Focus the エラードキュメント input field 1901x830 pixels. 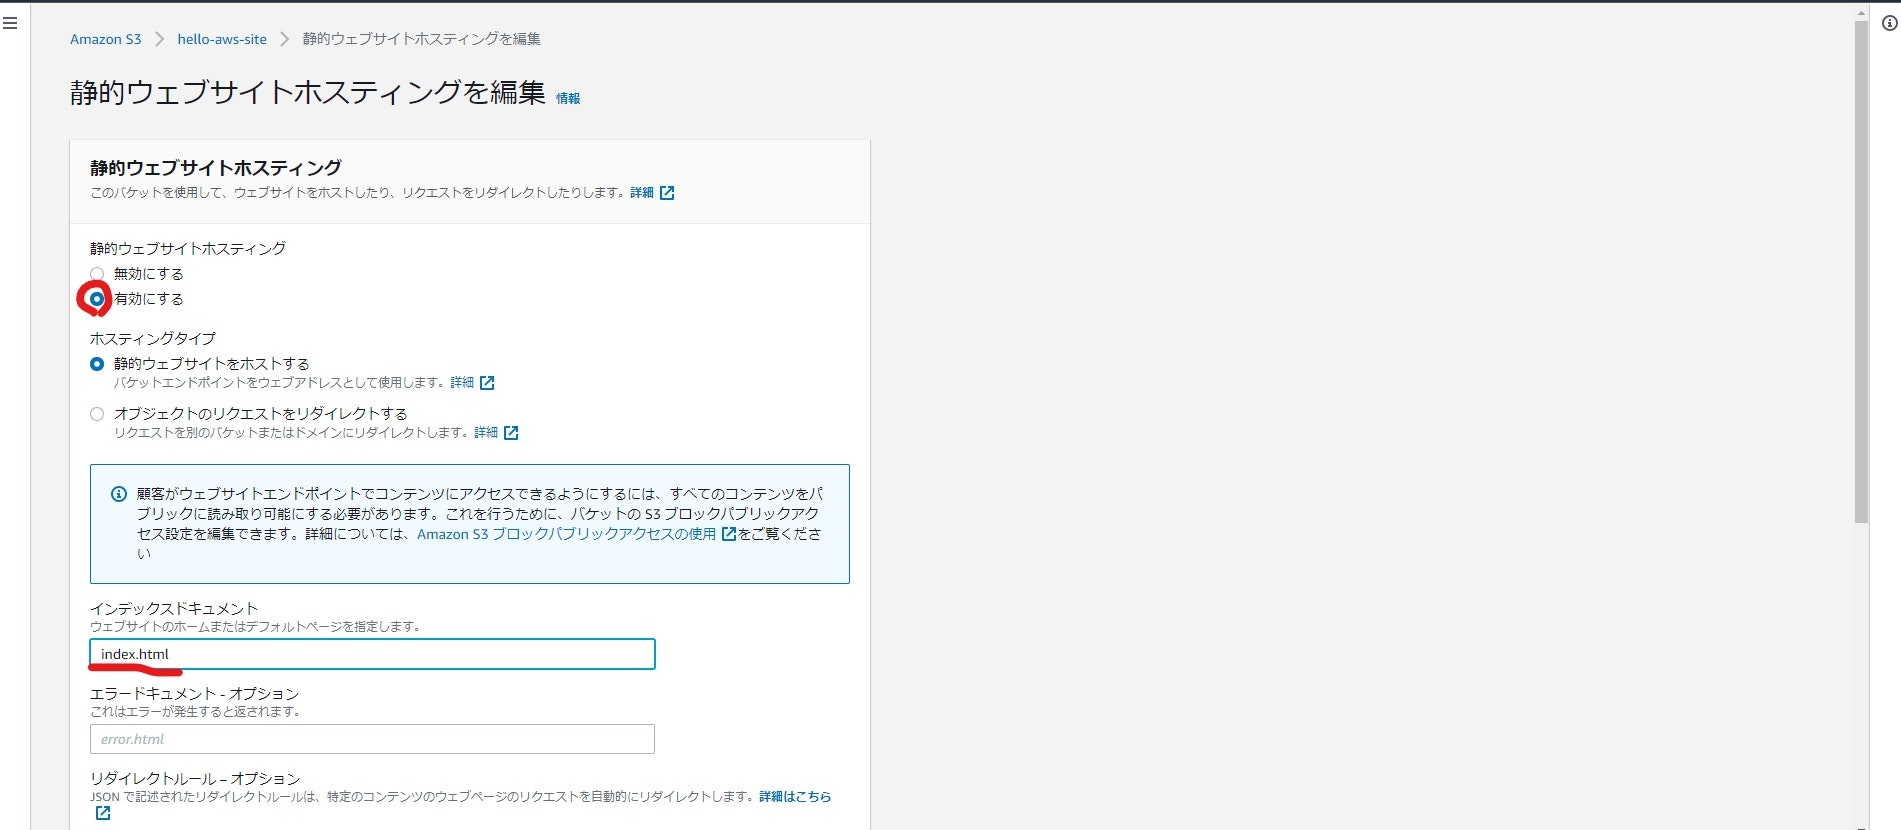372,739
